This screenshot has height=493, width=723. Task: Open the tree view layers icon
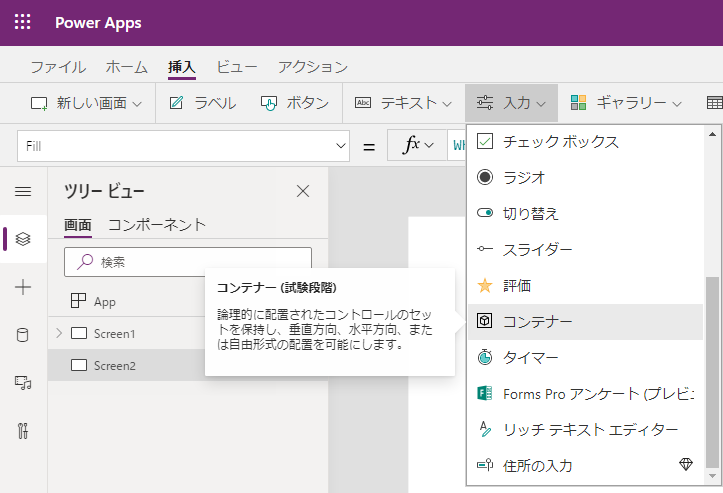[x=23, y=239]
